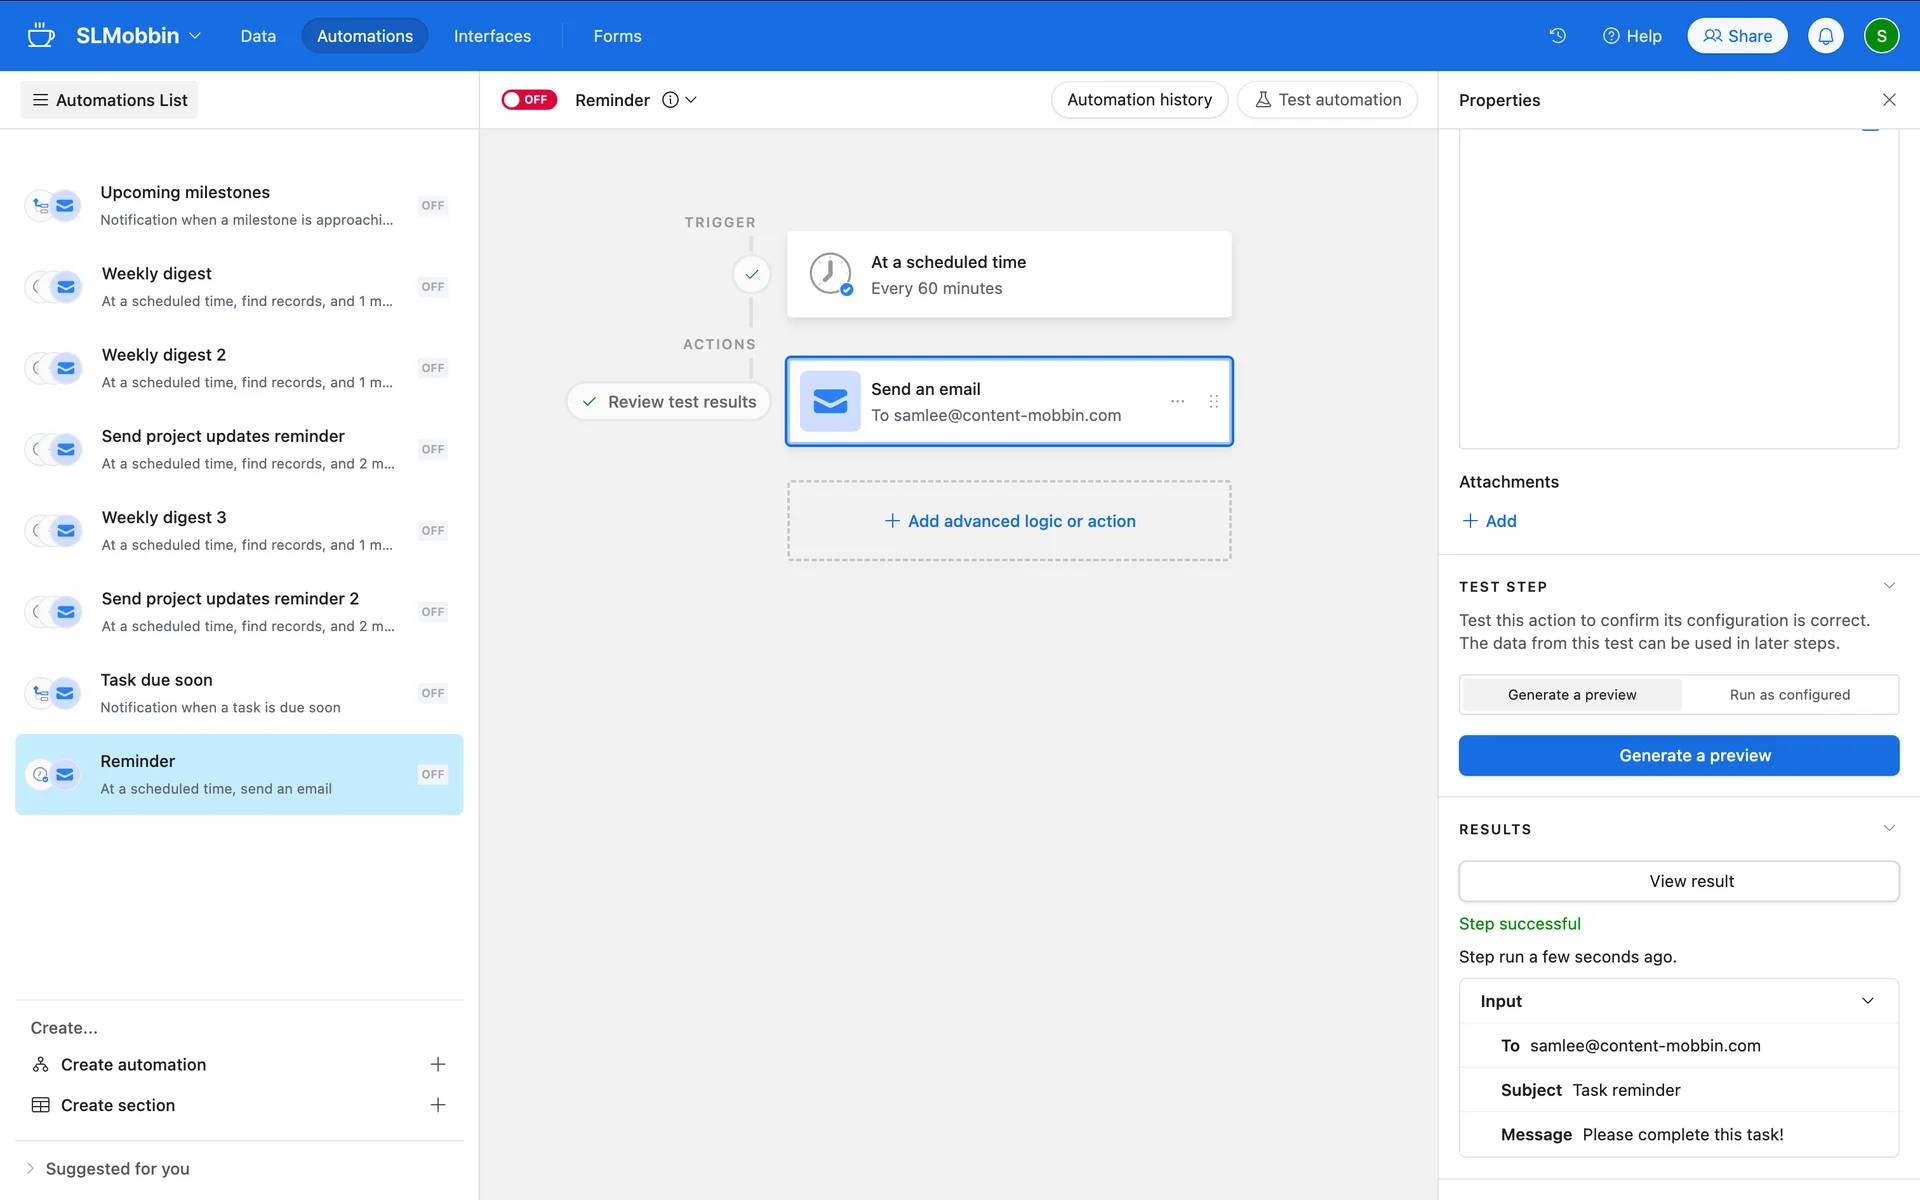Open the user avatar S menu
The image size is (1920, 1200).
coord(1881,36)
